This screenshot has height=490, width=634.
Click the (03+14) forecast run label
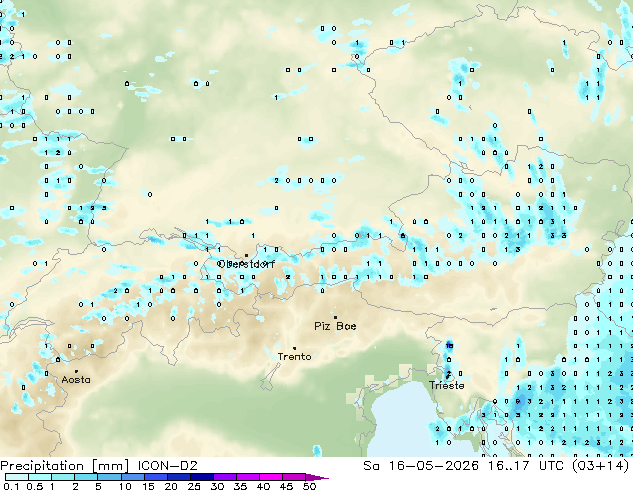pyautogui.click(x=601, y=466)
